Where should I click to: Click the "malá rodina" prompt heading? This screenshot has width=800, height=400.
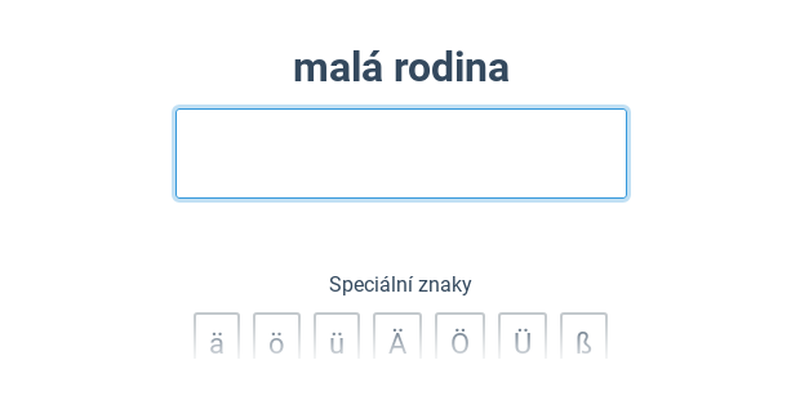tap(401, 67)
